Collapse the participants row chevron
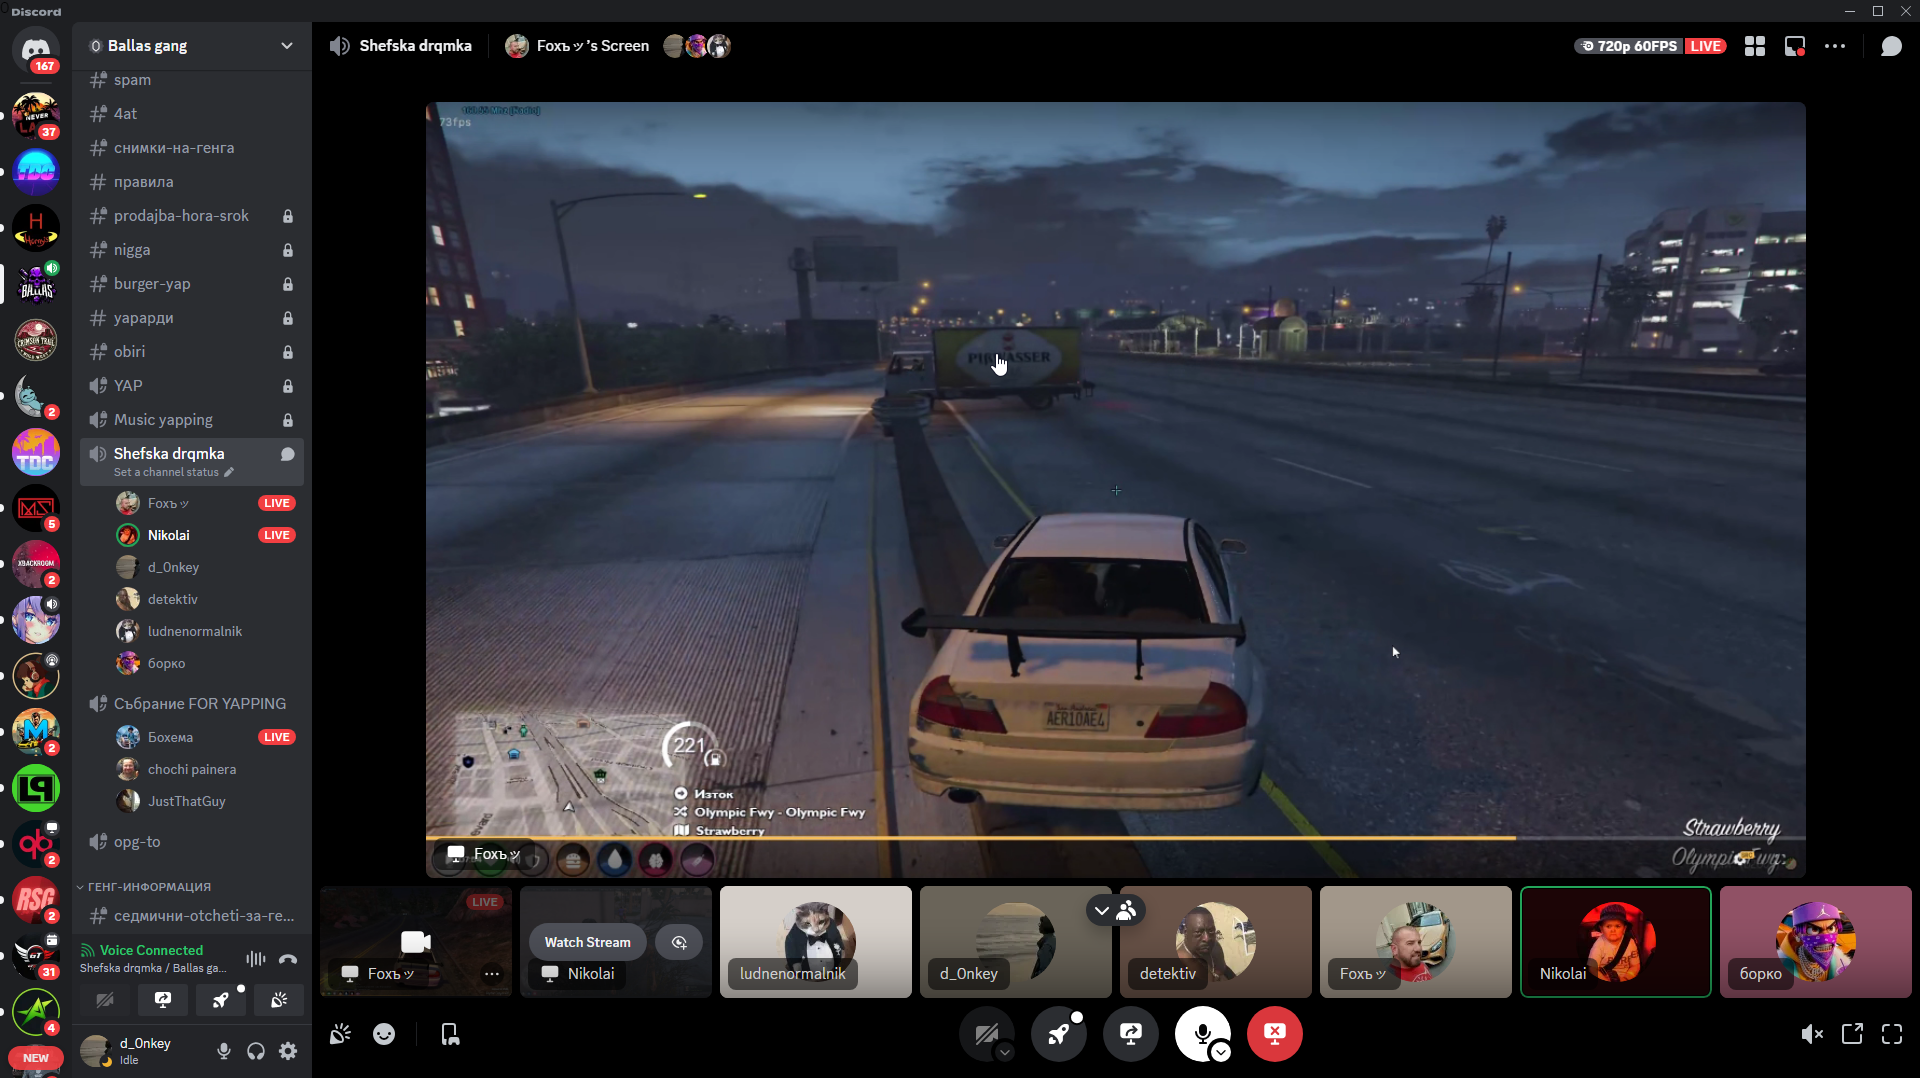1920x1078 pixels. coord(1101,910)
